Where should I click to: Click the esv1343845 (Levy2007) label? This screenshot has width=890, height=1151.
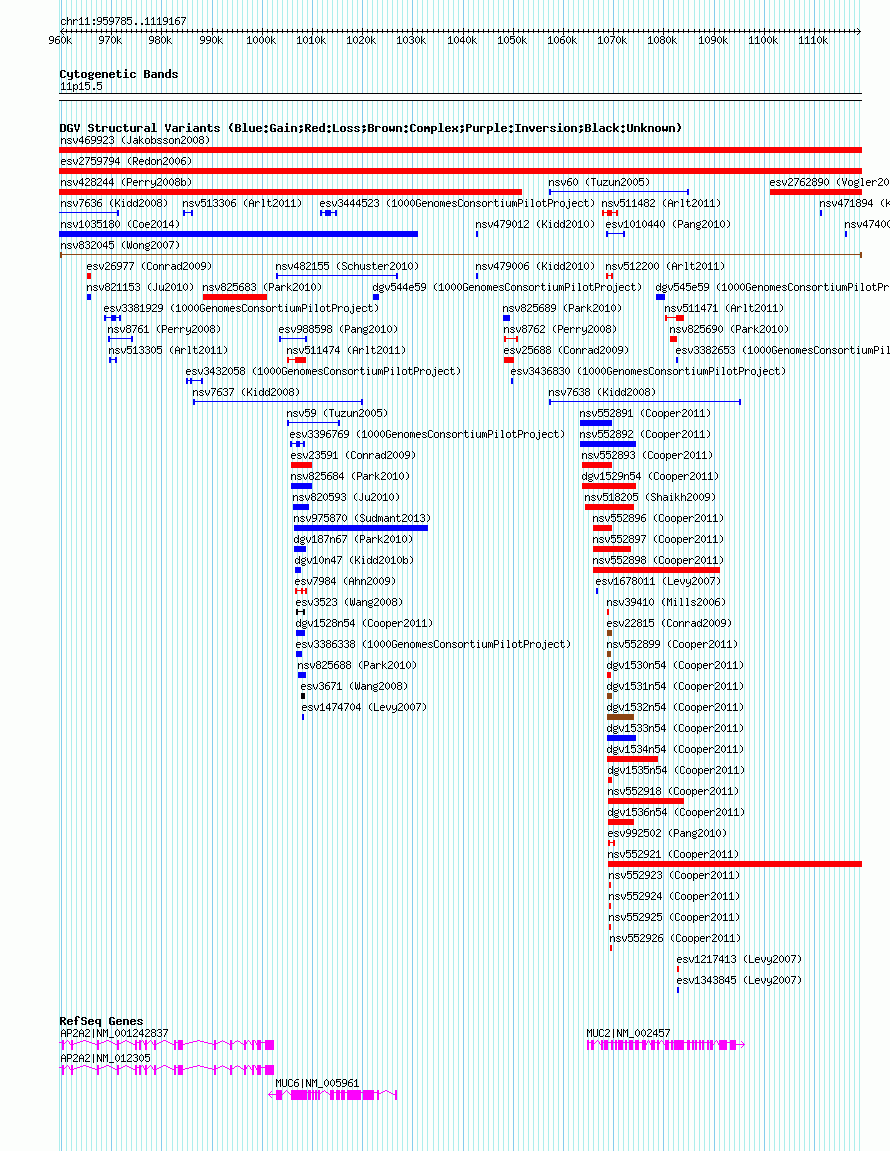pyautogui.click(x=739, y=980)
